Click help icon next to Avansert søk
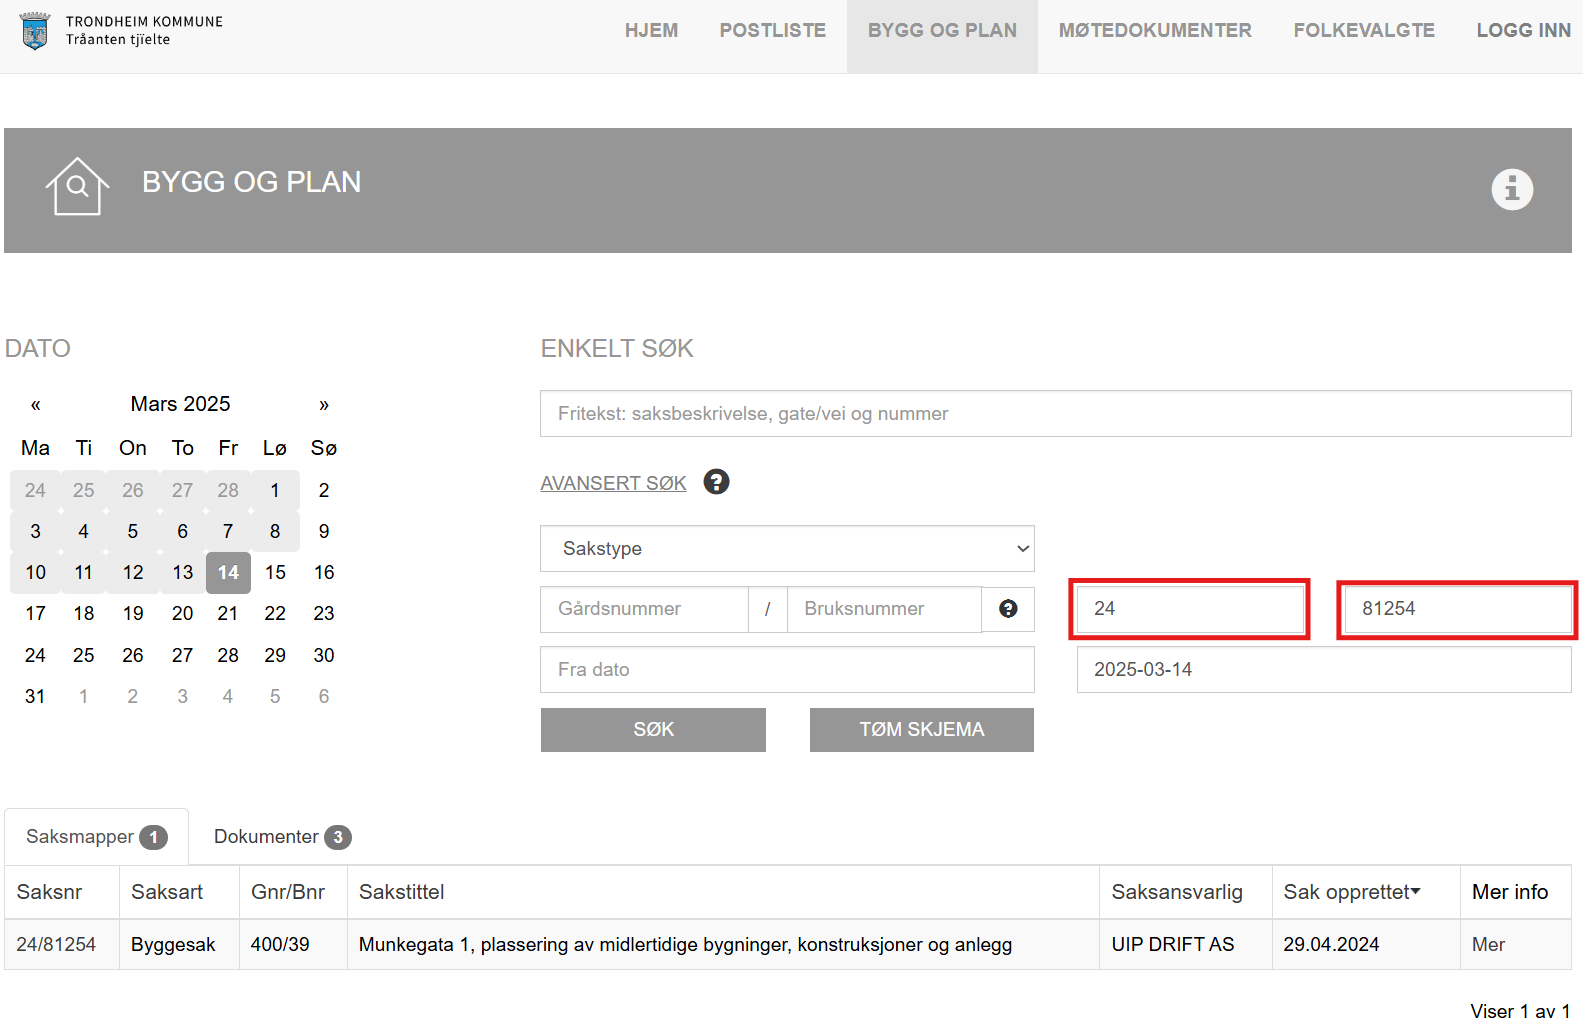The width and height of the screenshot is (1583, 1031). click(716, 482)
